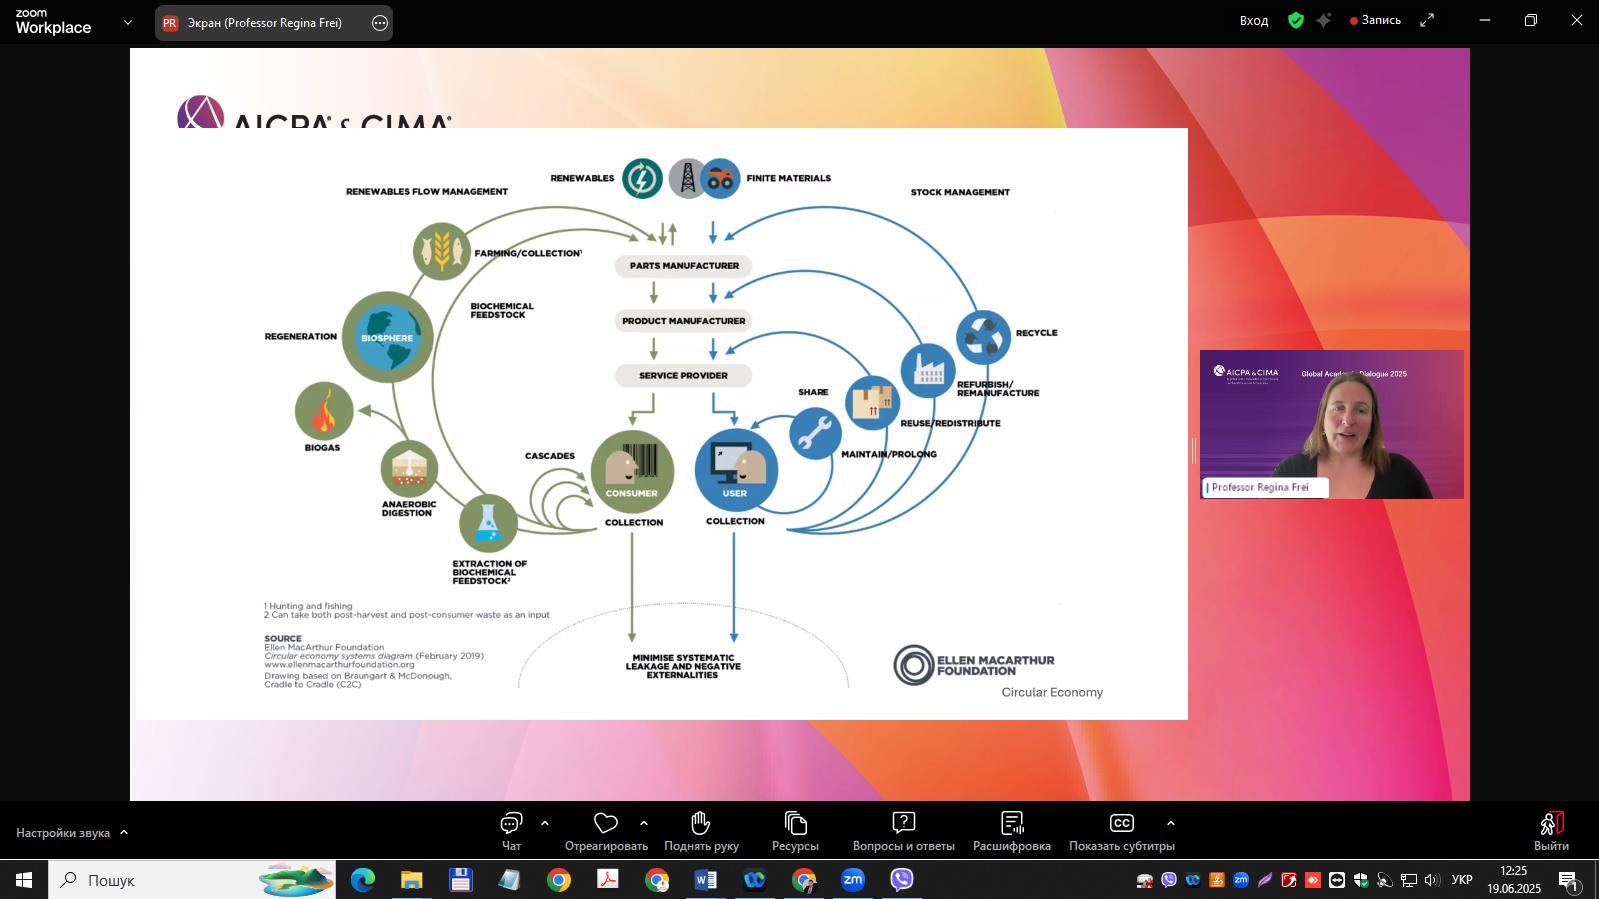Open Настройки звука audio settings
1599x899 pixels.
pos(63,832)
